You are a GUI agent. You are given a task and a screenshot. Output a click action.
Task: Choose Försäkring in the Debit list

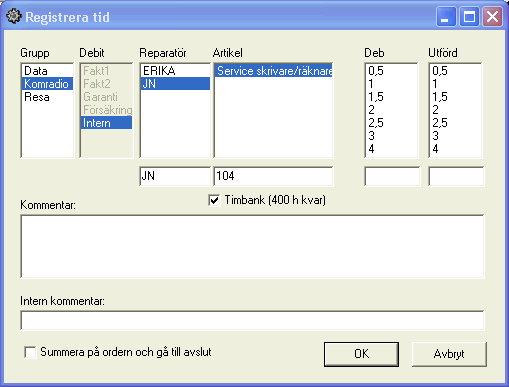106,110
